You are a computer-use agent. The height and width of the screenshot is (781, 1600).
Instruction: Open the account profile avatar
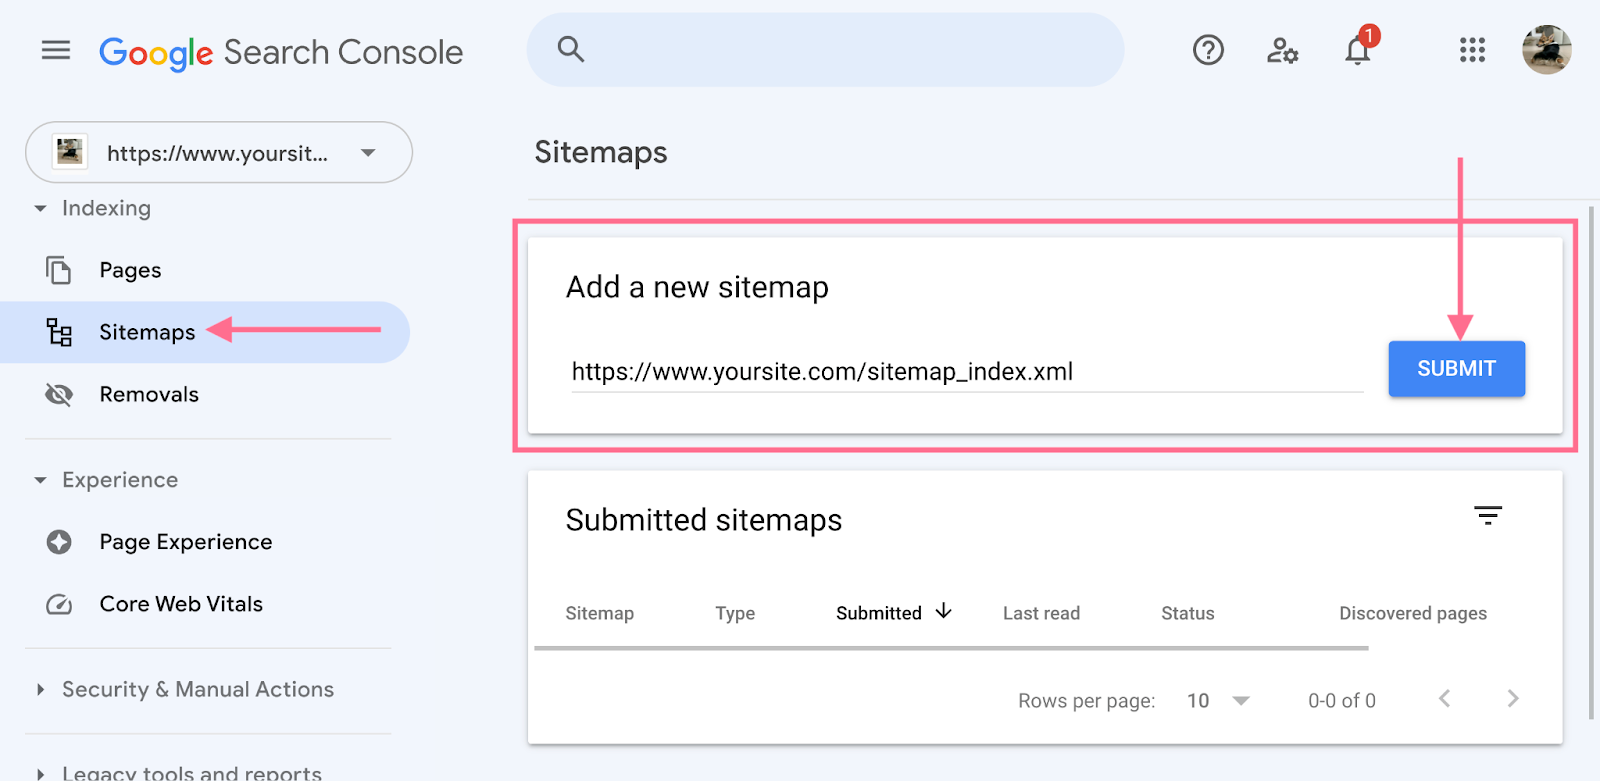click(1546, 50)
